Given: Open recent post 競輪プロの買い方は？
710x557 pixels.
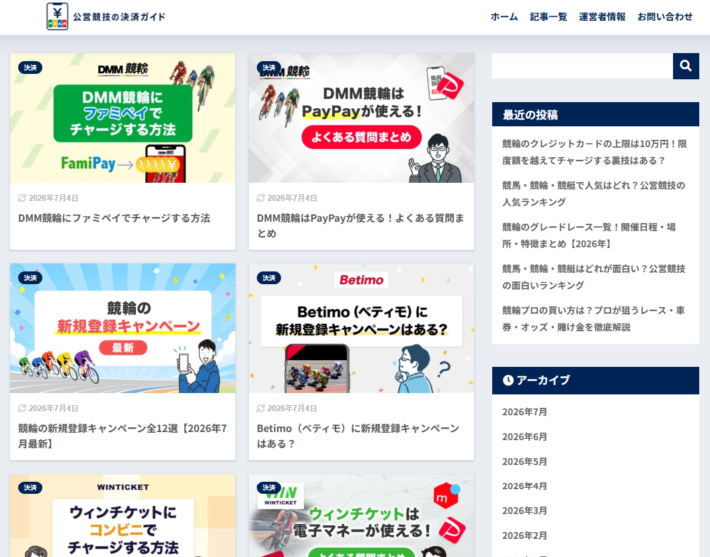Looking at the screenshot, I should tap(593, 319).
